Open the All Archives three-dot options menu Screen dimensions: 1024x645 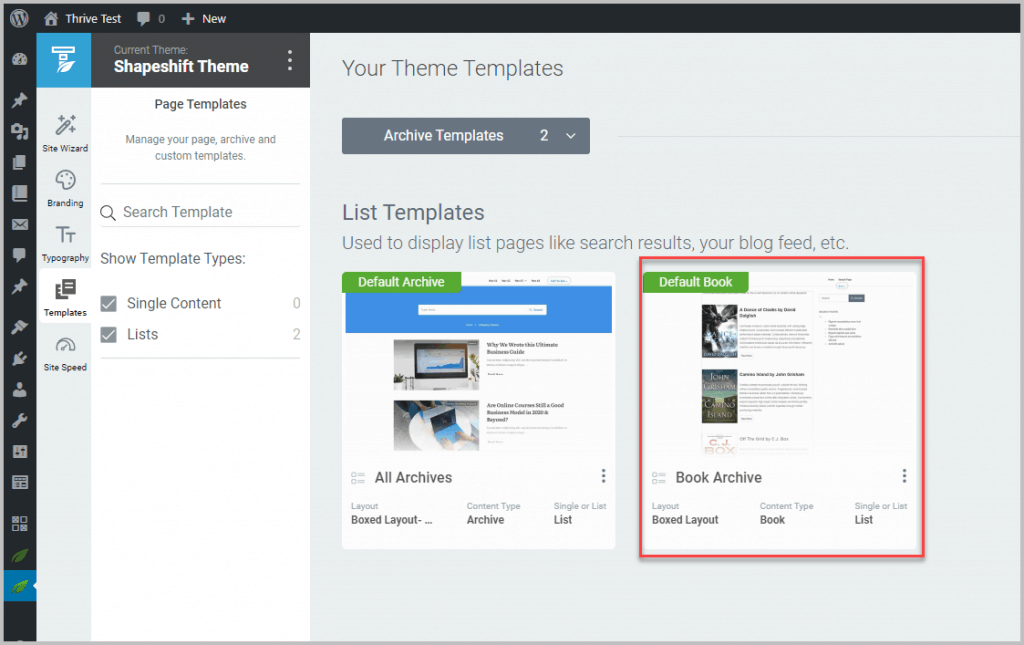[x=603, y=476]
